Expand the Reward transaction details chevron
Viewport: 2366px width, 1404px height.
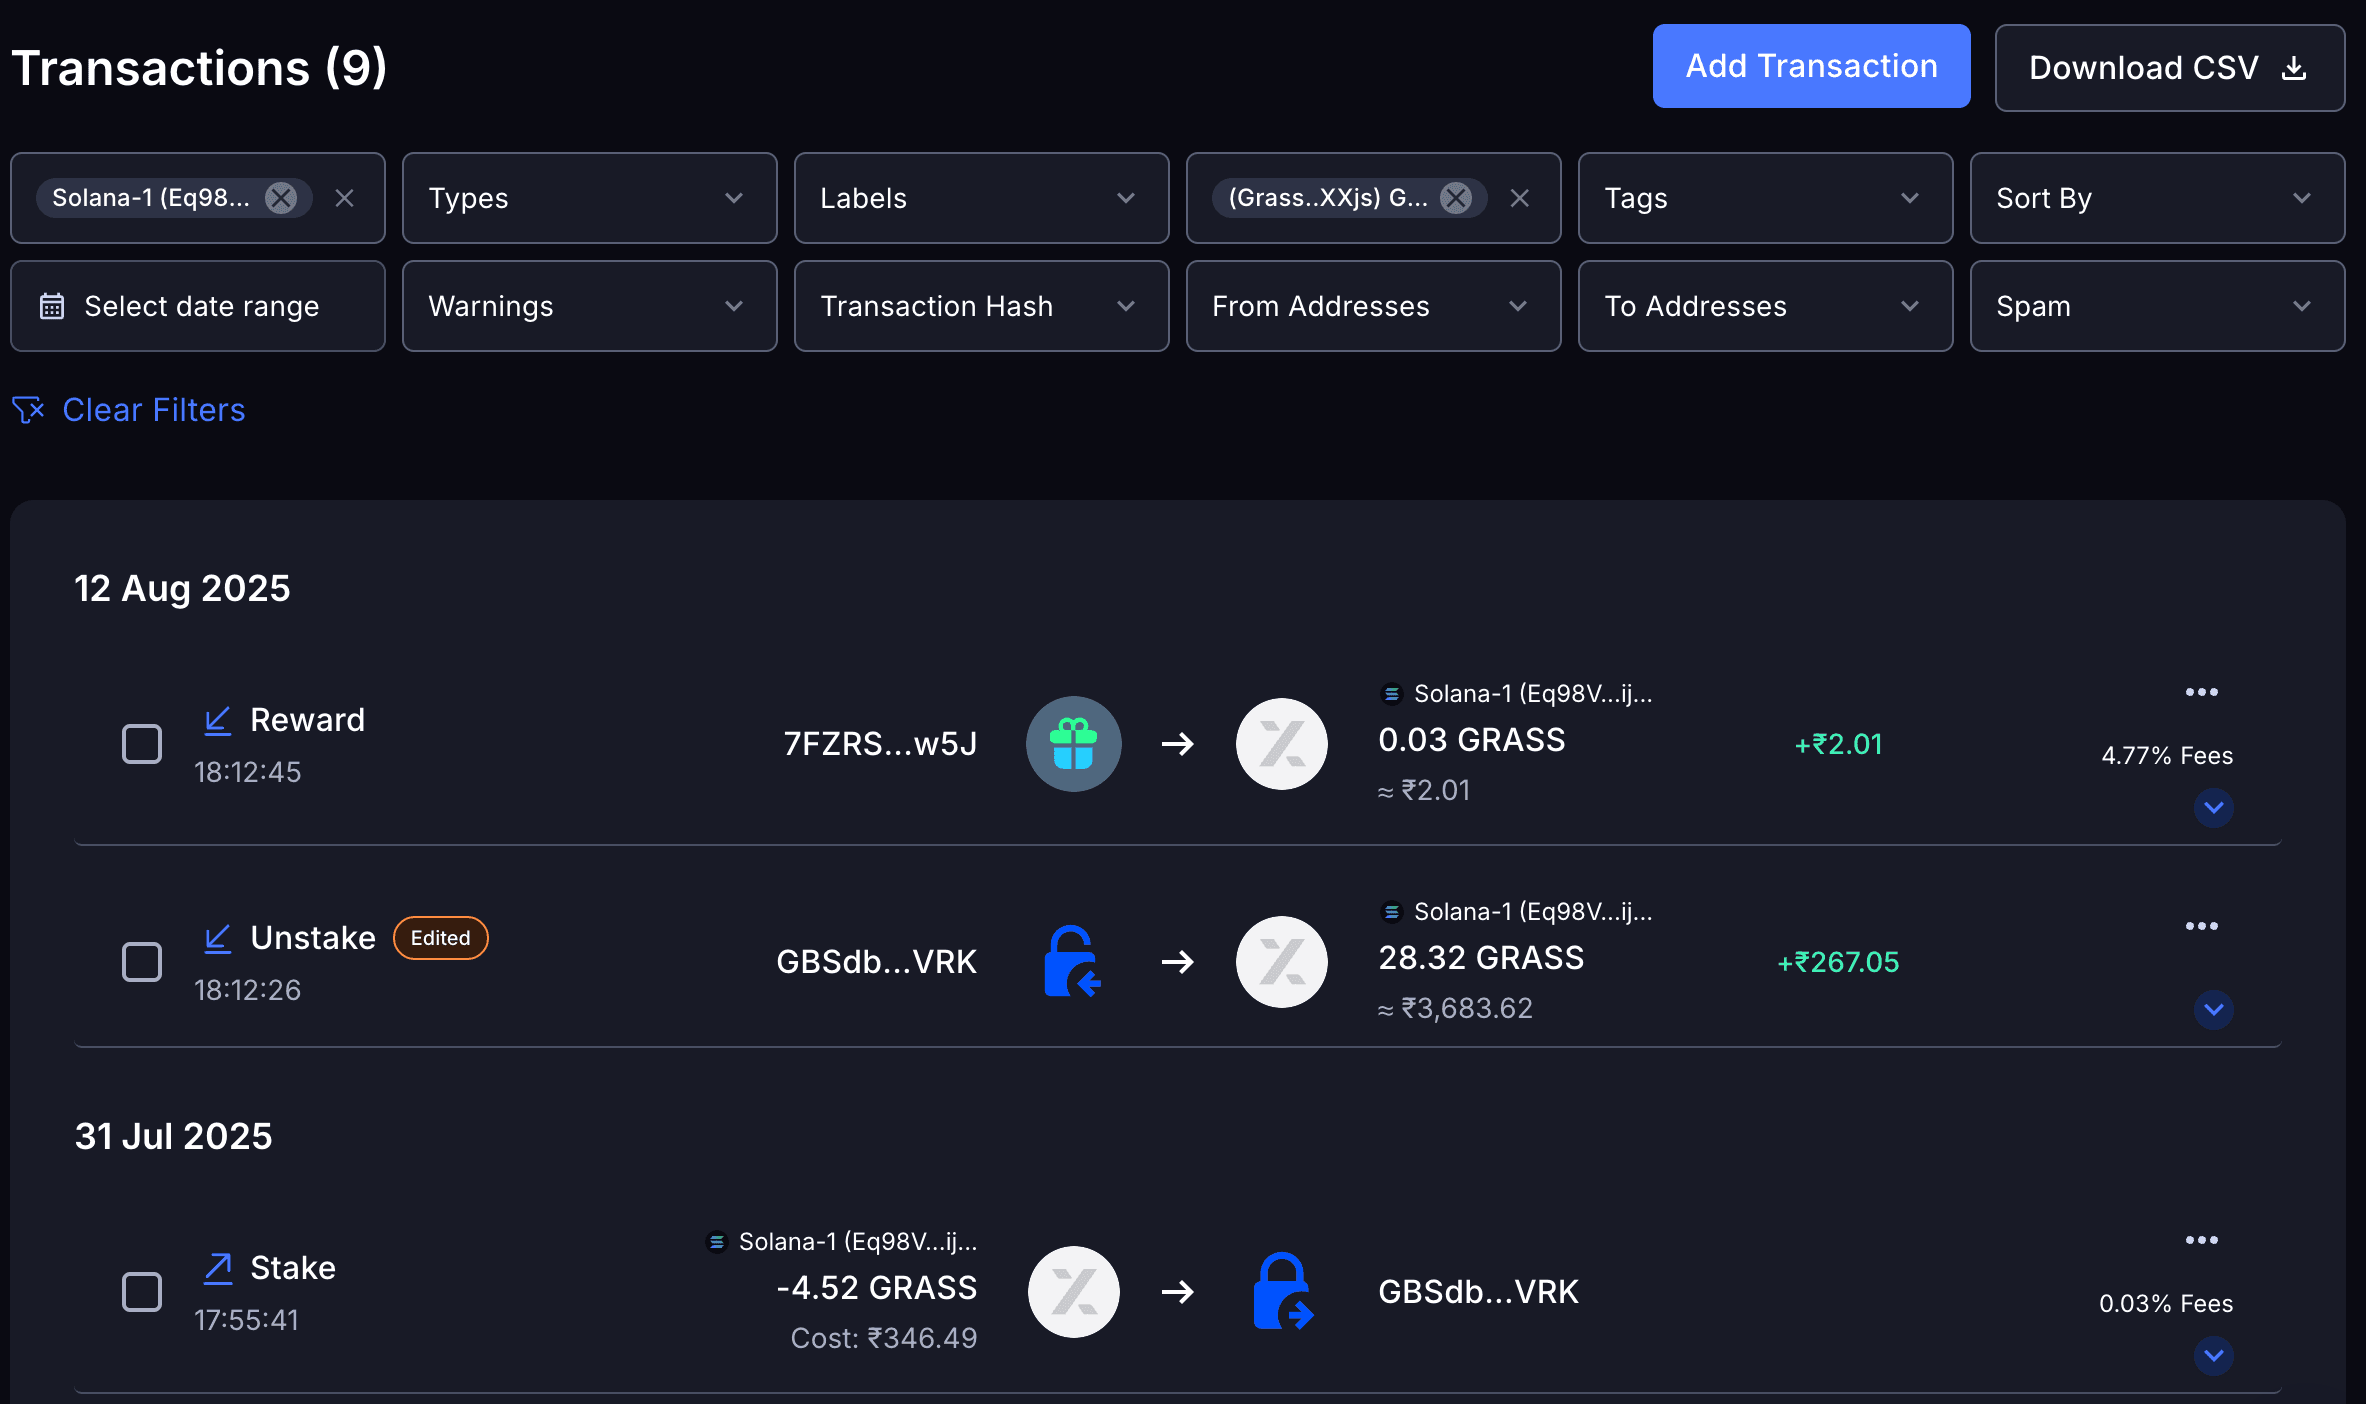2213,808
